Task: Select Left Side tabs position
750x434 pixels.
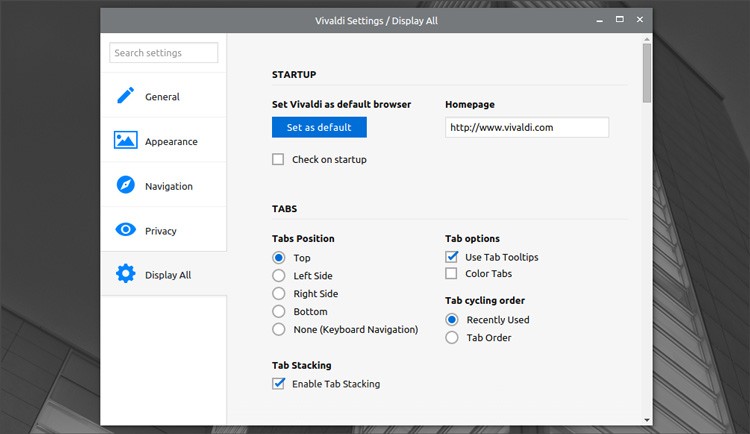Action: [x=279, y=275]
